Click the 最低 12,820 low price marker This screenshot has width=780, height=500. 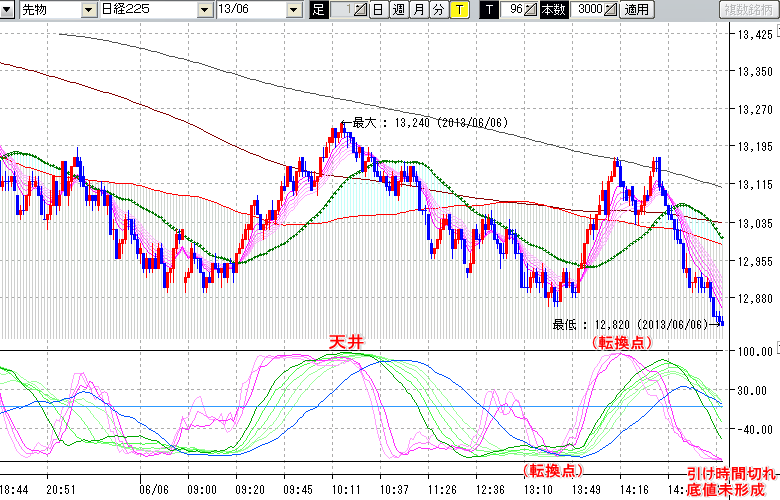tap(632, 324)
